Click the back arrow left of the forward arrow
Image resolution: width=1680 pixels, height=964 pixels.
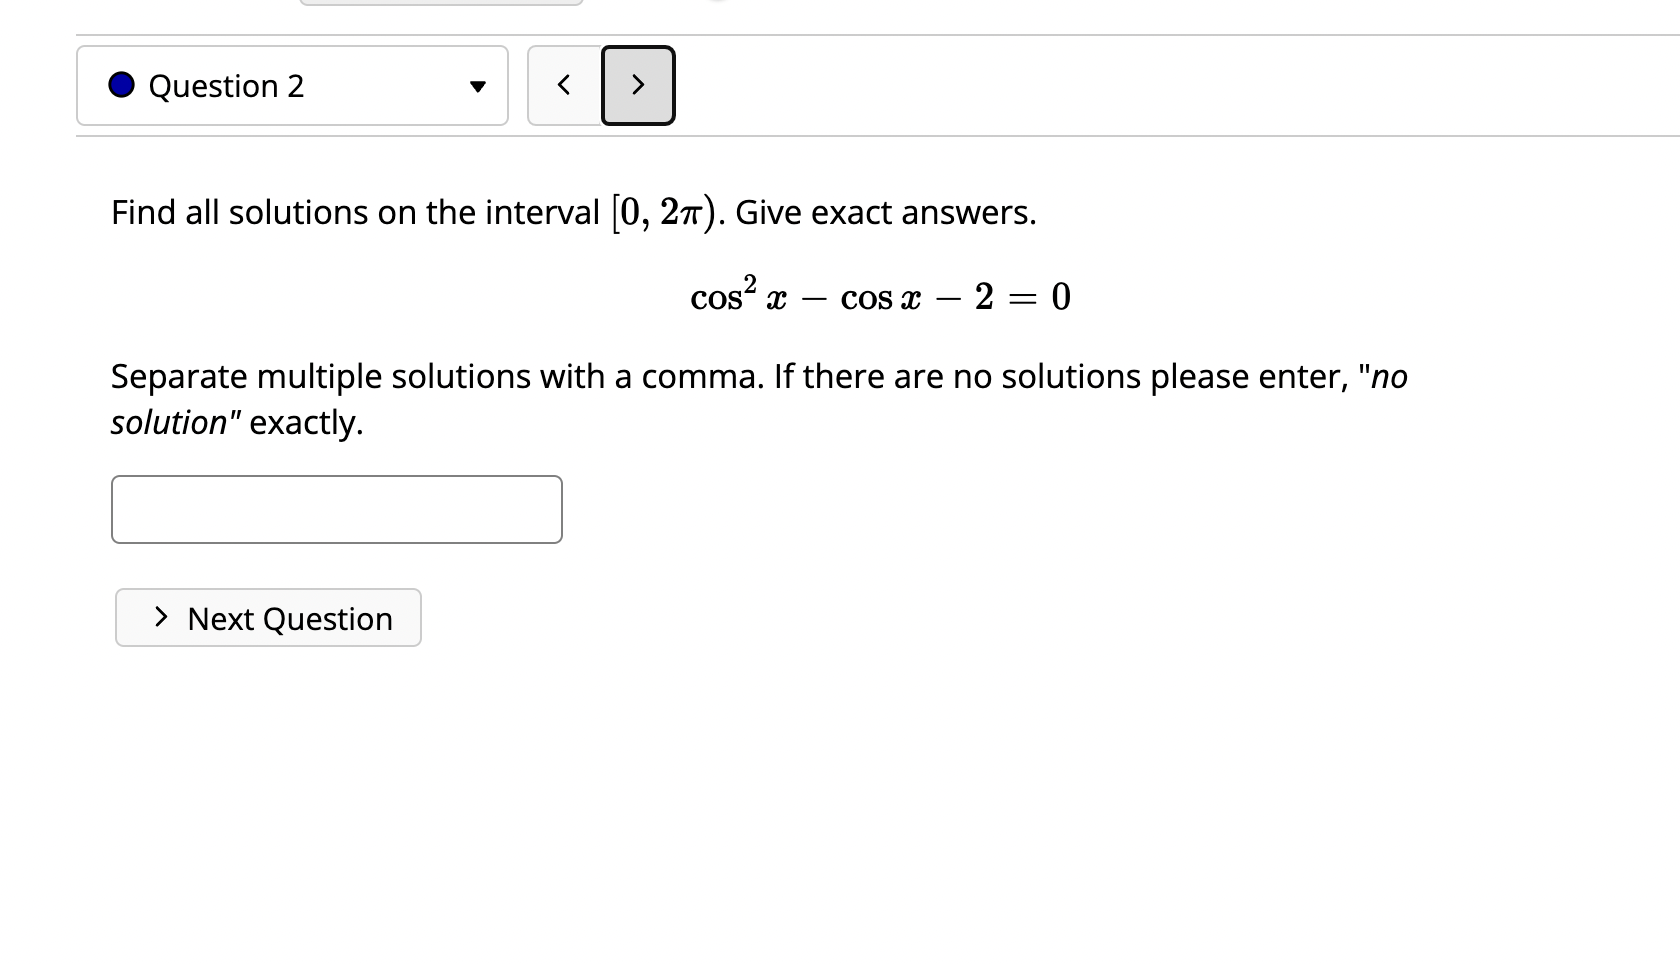(x=563, y=85)
